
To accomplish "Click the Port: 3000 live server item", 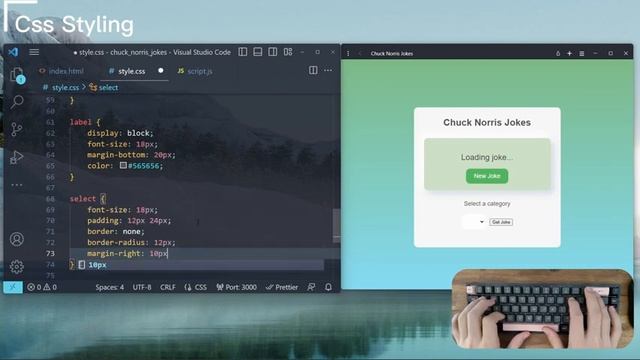I will click(236, 287).
